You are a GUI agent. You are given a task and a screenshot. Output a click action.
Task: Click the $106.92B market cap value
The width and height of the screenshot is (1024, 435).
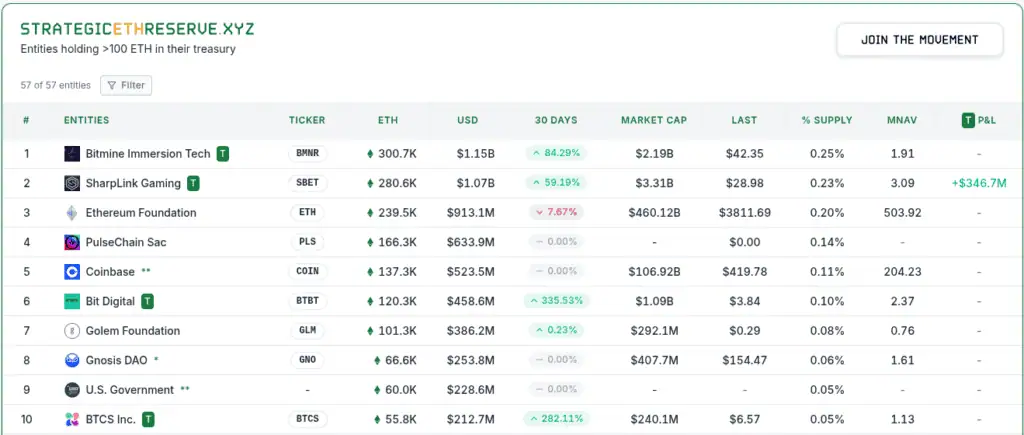pos(654,272)
